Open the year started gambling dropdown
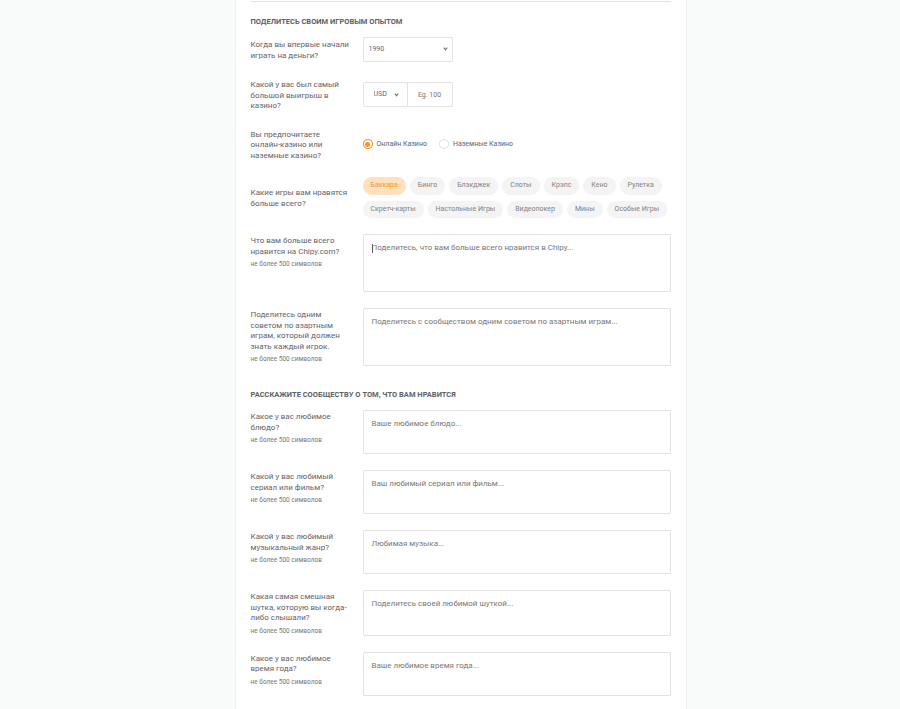 [408, 49]
